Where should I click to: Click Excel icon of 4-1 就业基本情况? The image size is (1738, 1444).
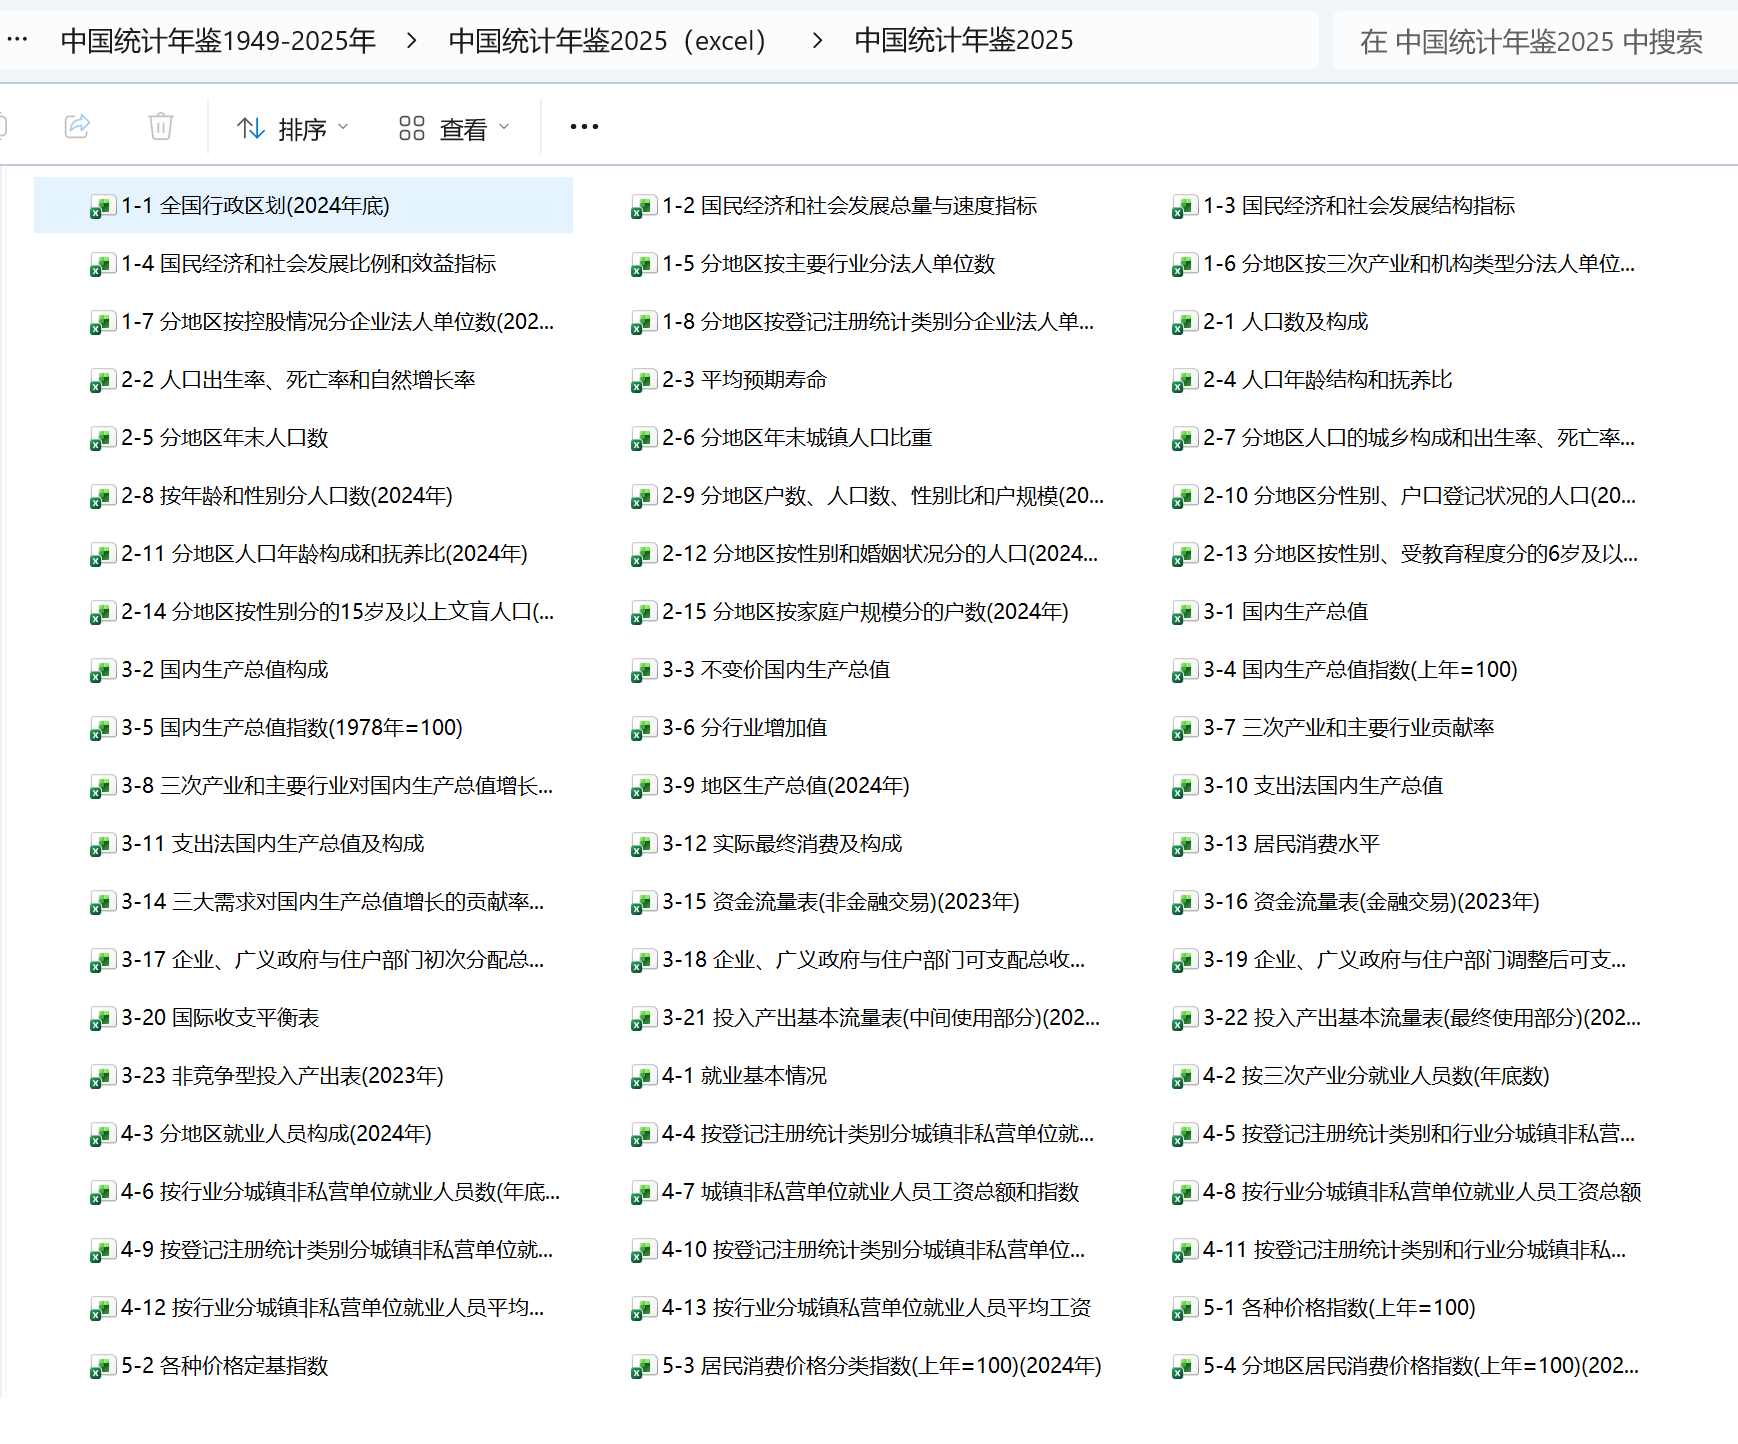[643, 1077]
